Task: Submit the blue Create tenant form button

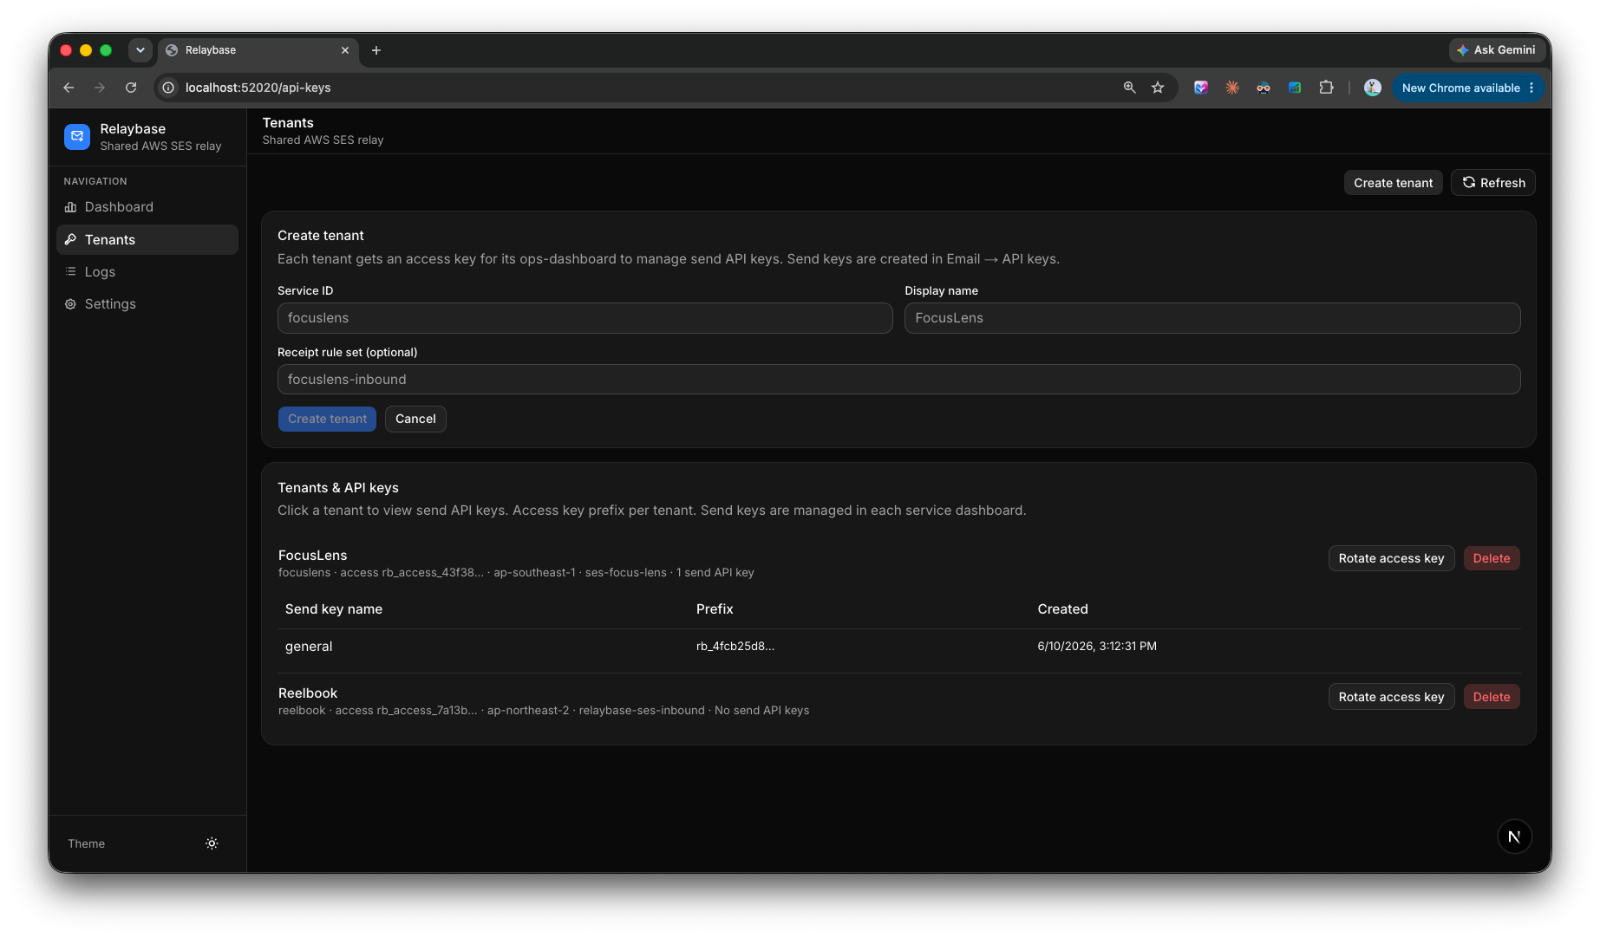Action: 327,419
